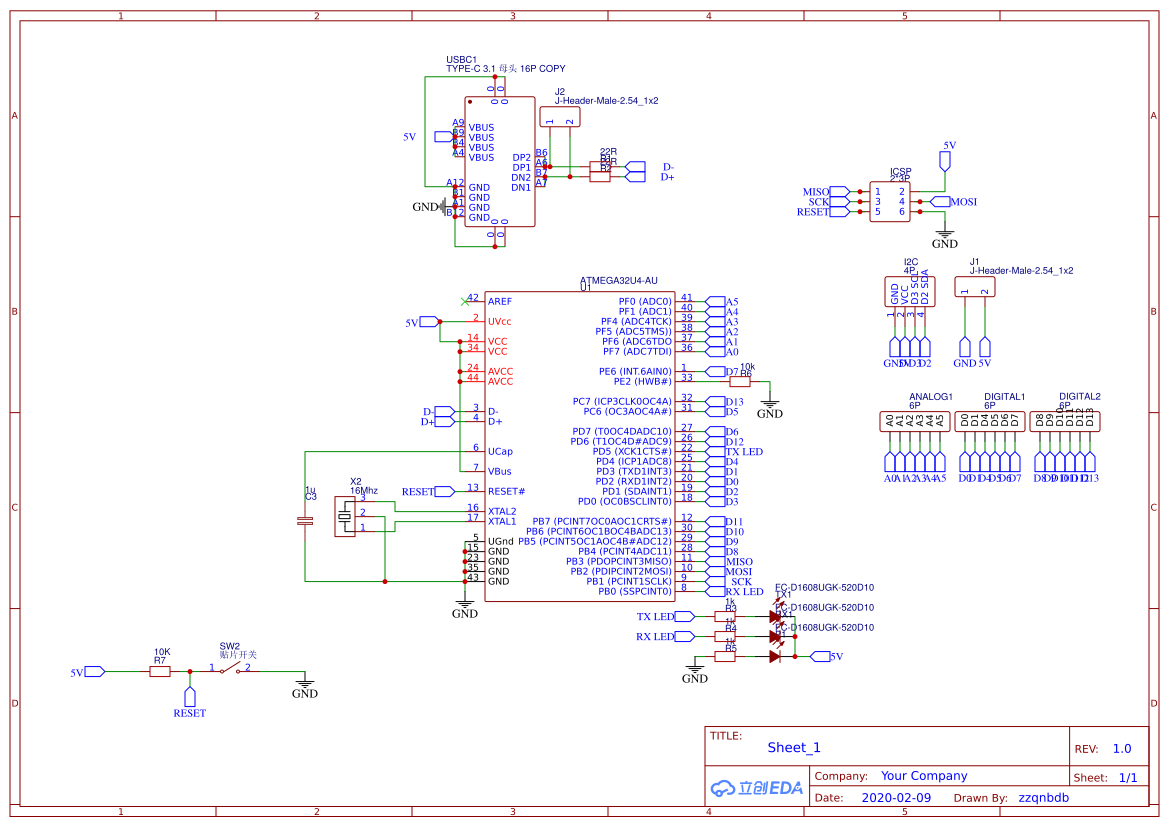1169x827 pixels.
Task: Click the sheet number 1/1
Action: 1128,778
